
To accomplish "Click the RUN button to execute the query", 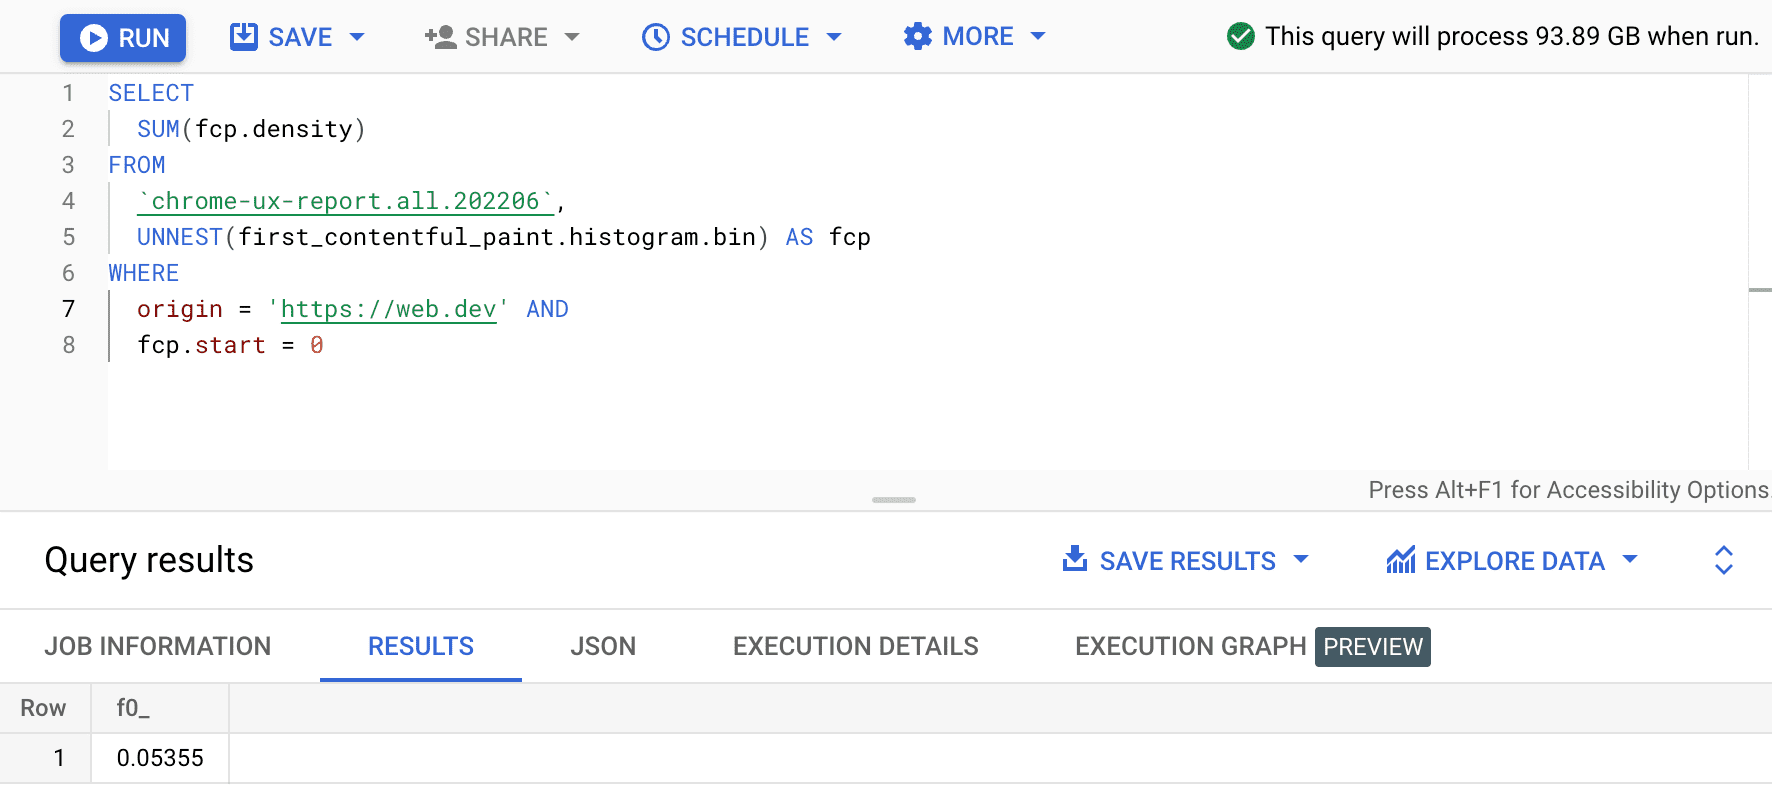I will (x=123, y=38).
